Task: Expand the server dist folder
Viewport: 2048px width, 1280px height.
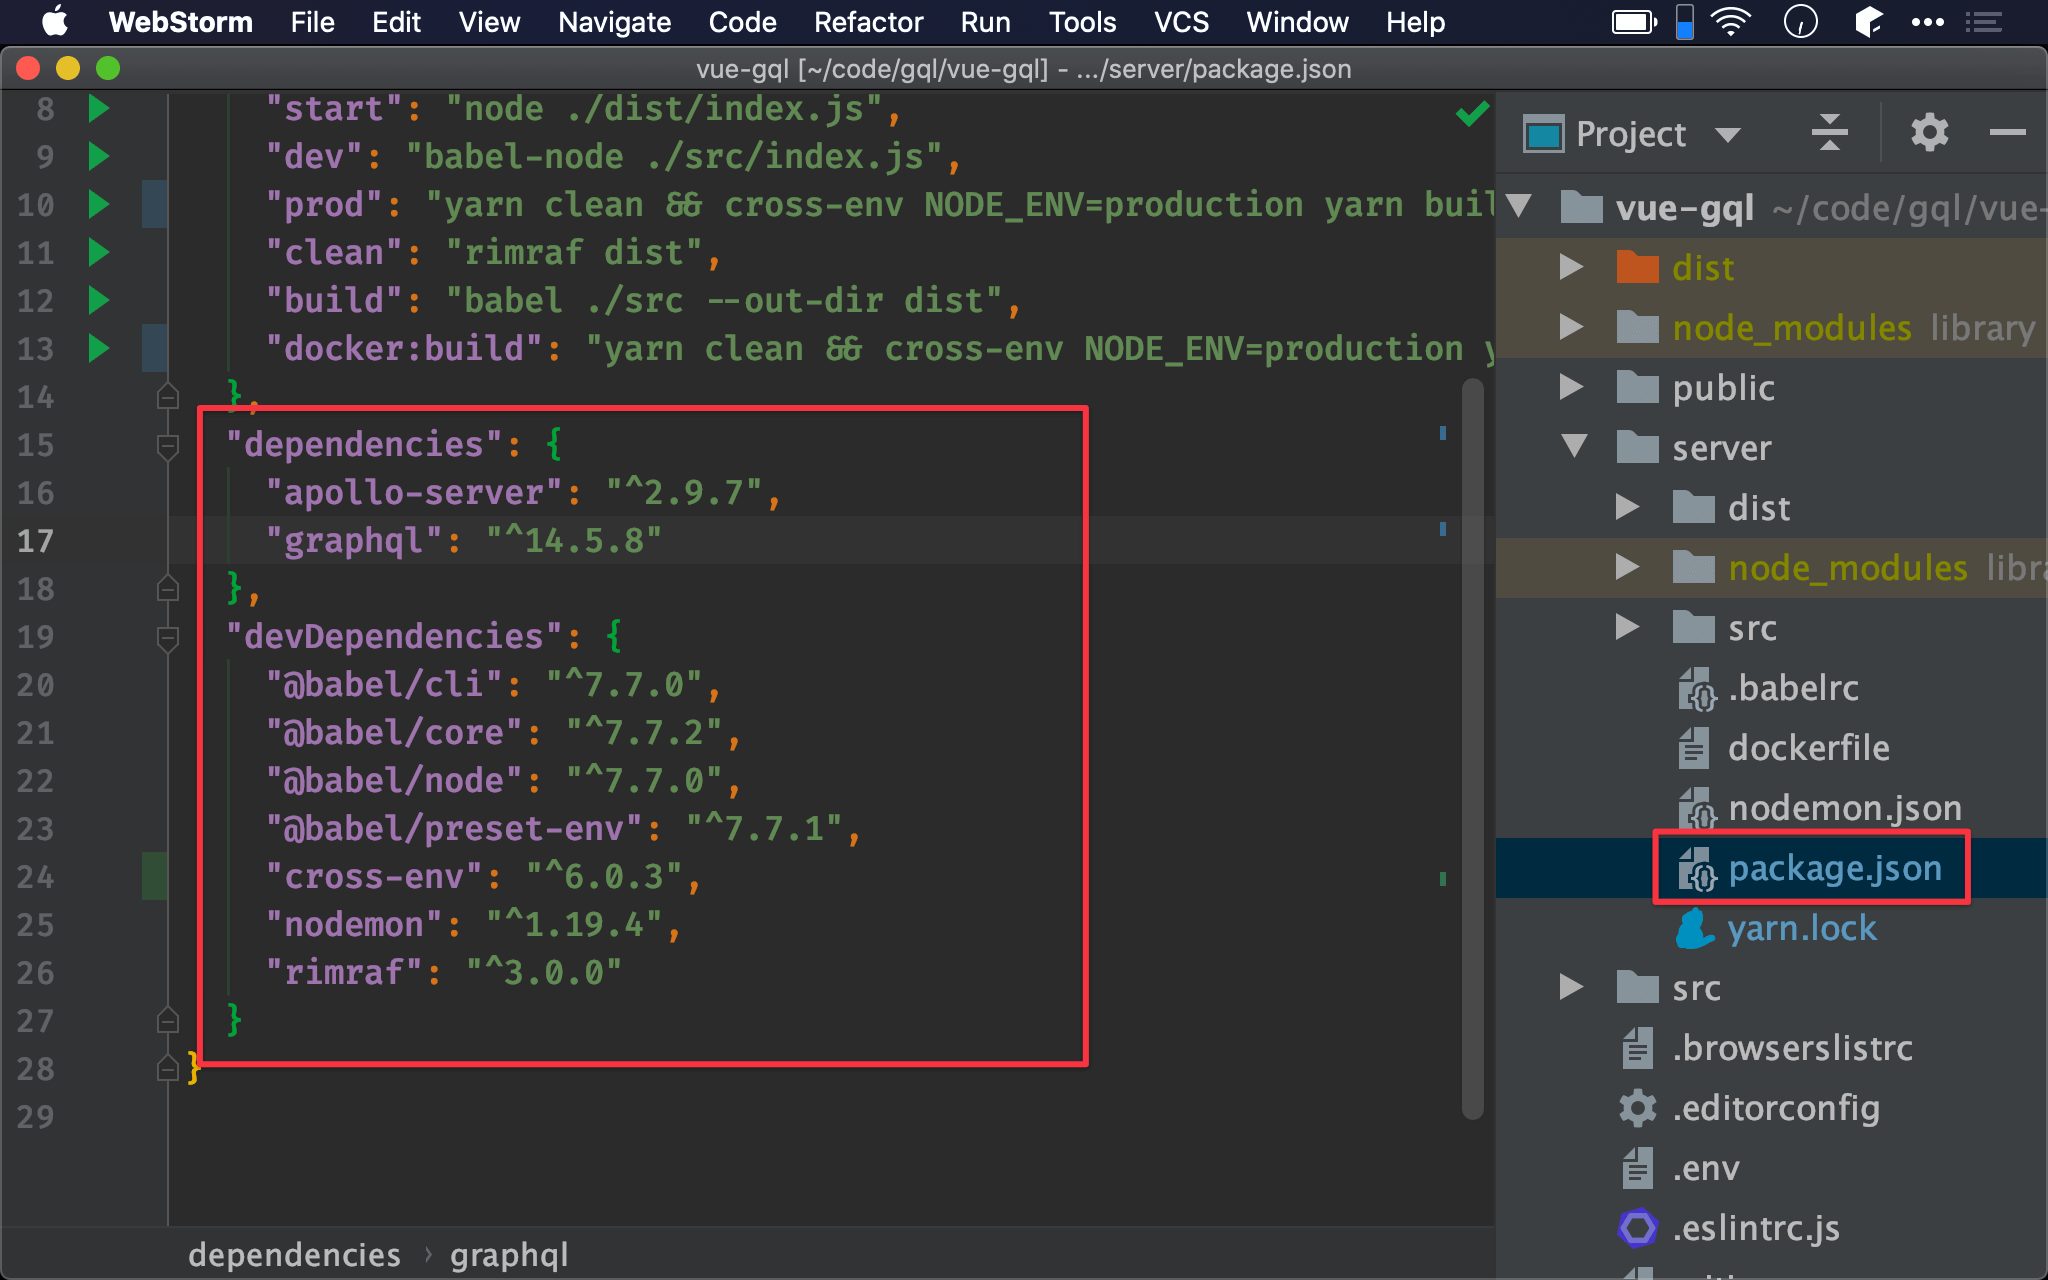Action: (1627, 507)
